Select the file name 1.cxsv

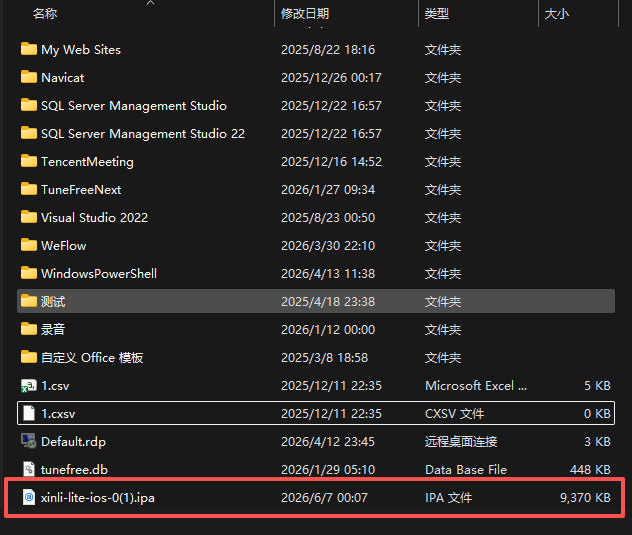click(x=58, y=414)
